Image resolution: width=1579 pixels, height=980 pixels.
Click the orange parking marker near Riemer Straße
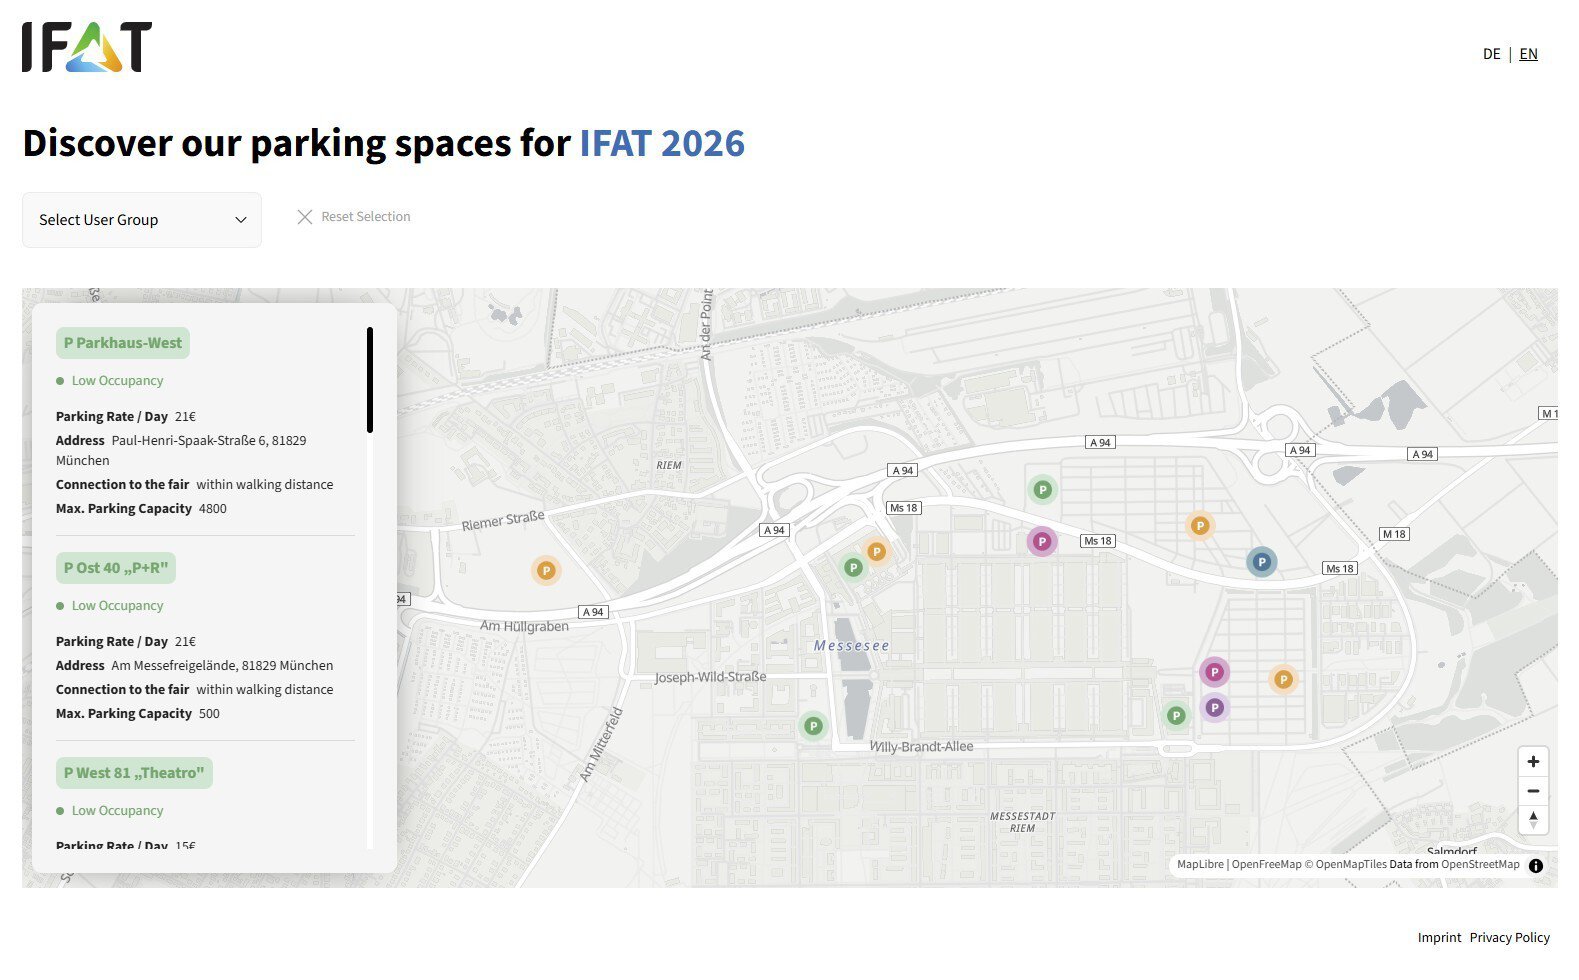(x=546, y=571)
